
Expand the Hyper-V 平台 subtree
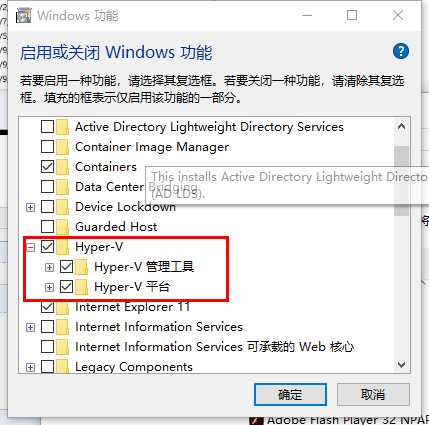[x=49, y=287]
